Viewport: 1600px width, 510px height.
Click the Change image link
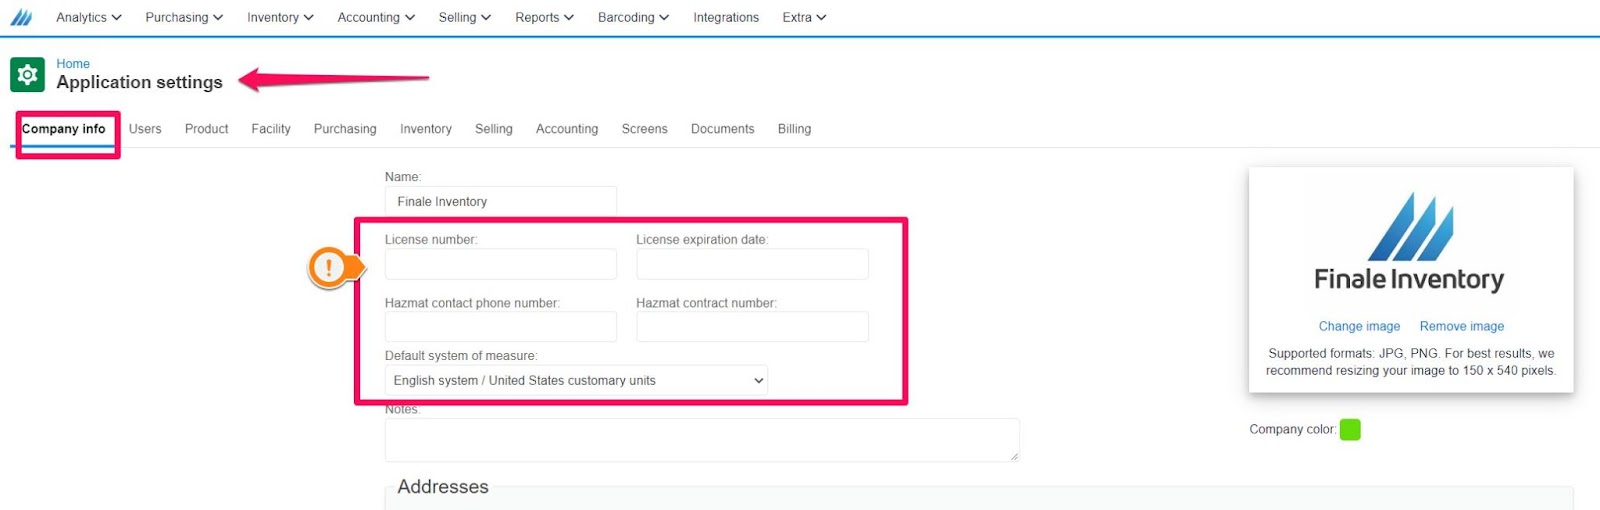coord(1359,326)
